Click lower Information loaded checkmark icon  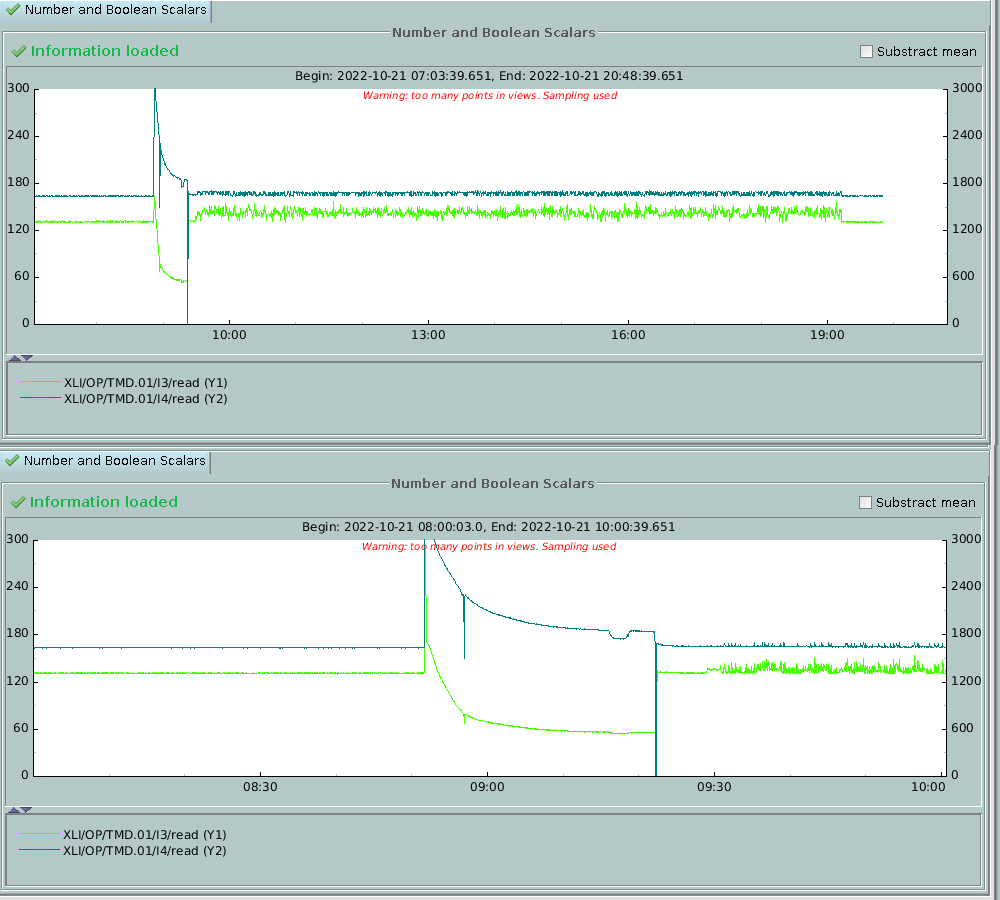18,503
